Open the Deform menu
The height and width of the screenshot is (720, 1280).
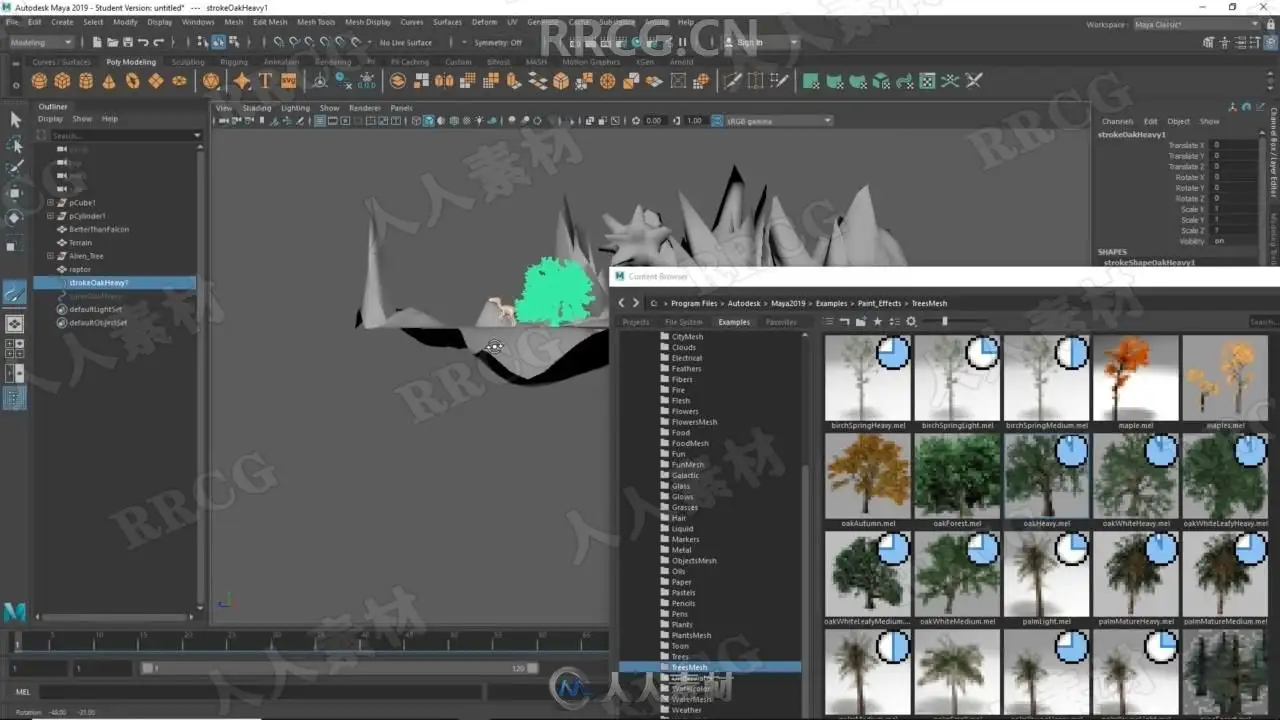(x=484, y=22)
